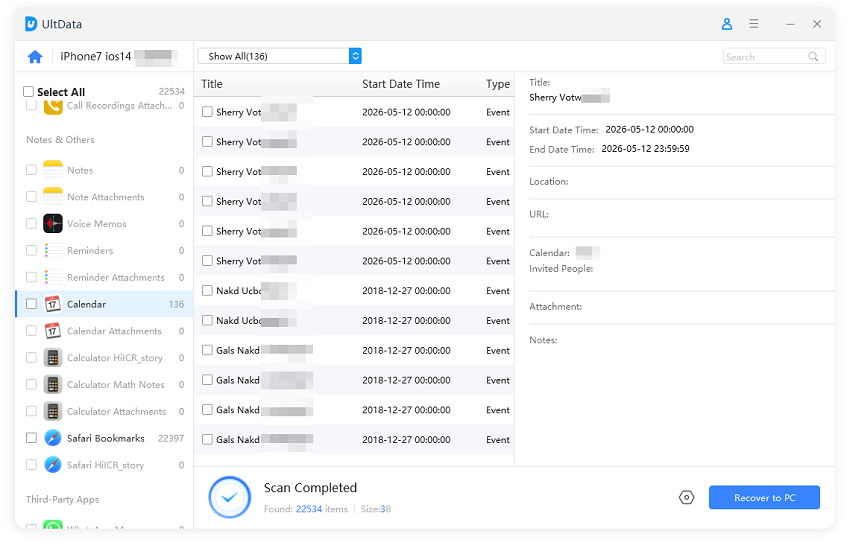Select the last Sherry Vot event row

point(354,261)
